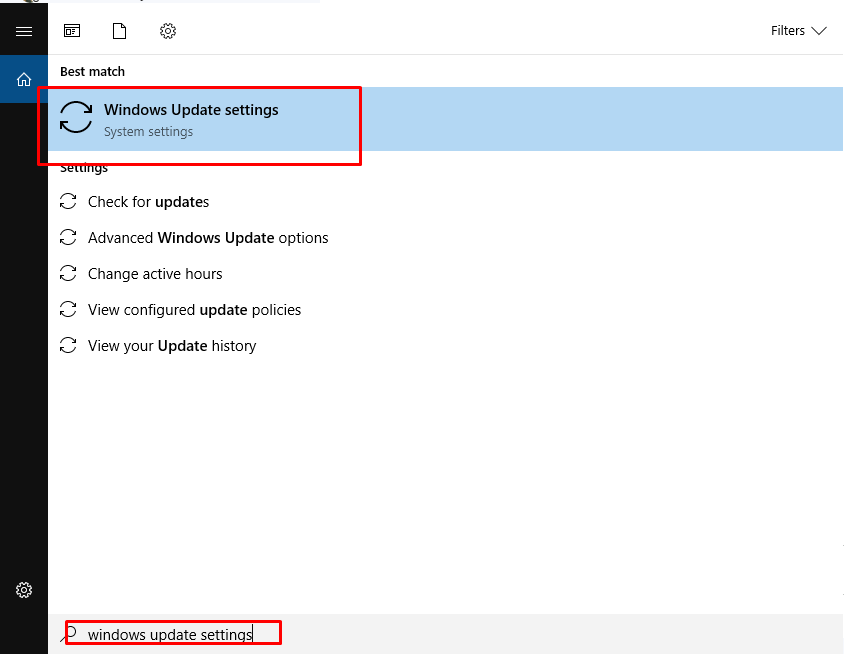Click the sync icon of Windows Update settings
This screenshot has height=654, width=844.
pyautogui.click(x=76, y=117)
